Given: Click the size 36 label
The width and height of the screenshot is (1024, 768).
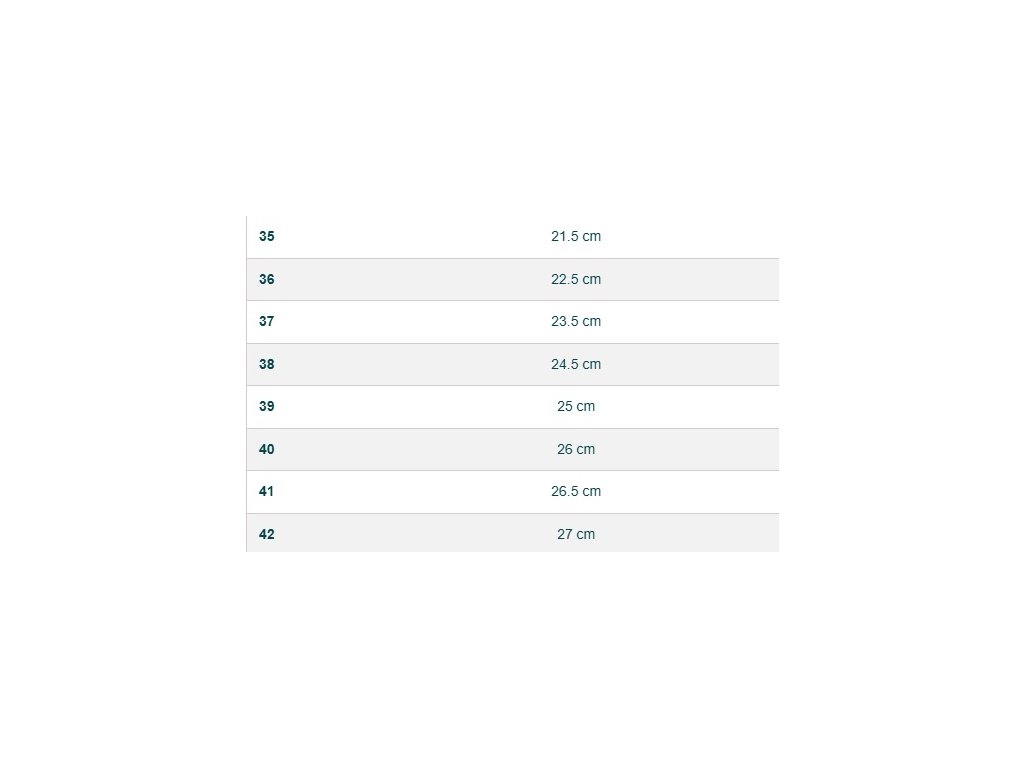Looking at the screenshot, I should tap(266, 280).
